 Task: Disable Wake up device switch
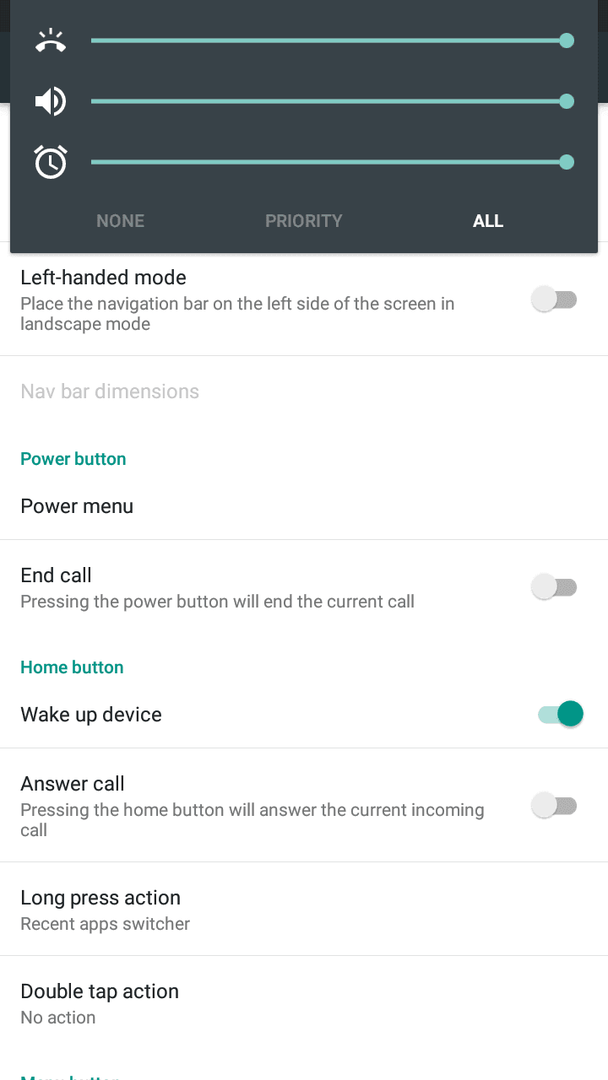[x=560, y=714]
